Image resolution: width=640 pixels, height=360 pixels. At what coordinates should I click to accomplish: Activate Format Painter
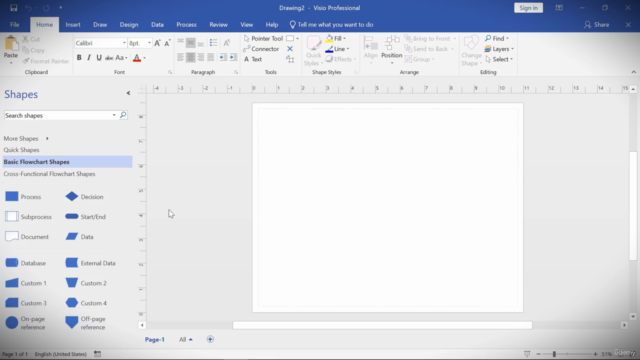coord(46,61)
